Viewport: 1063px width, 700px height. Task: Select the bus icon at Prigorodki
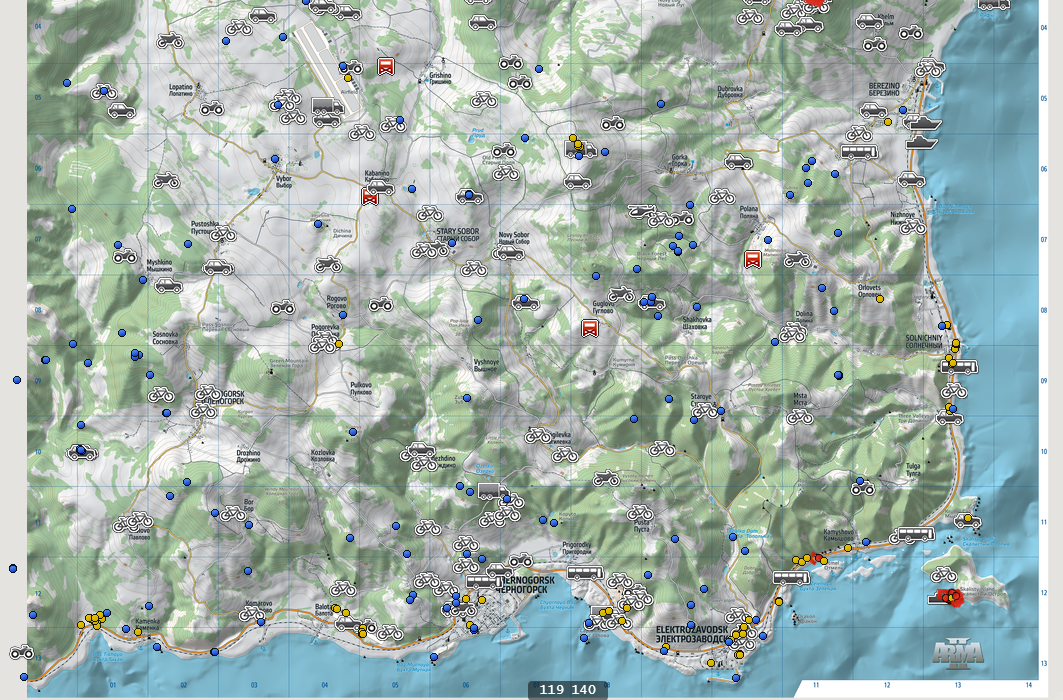[585, 573]
